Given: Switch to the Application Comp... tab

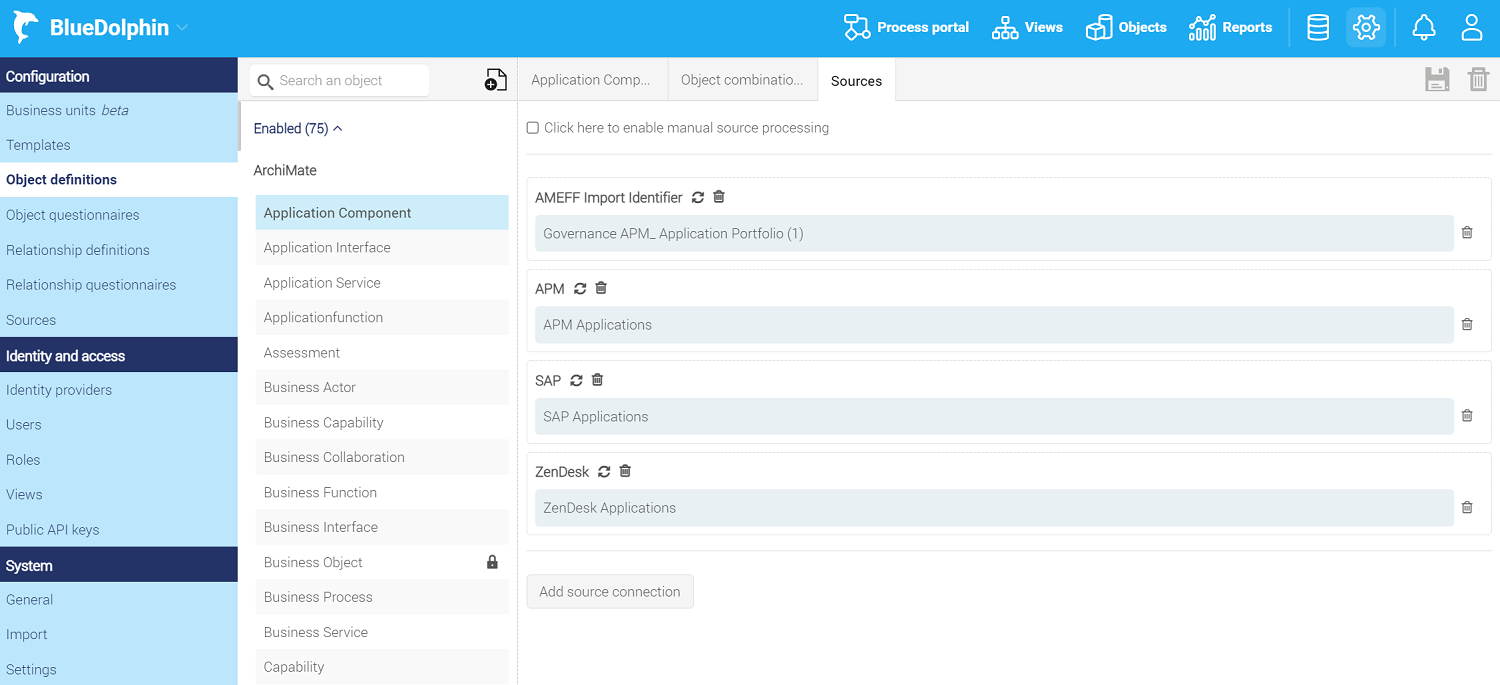Looking at the screenshot, I should [x=592, y=80].
